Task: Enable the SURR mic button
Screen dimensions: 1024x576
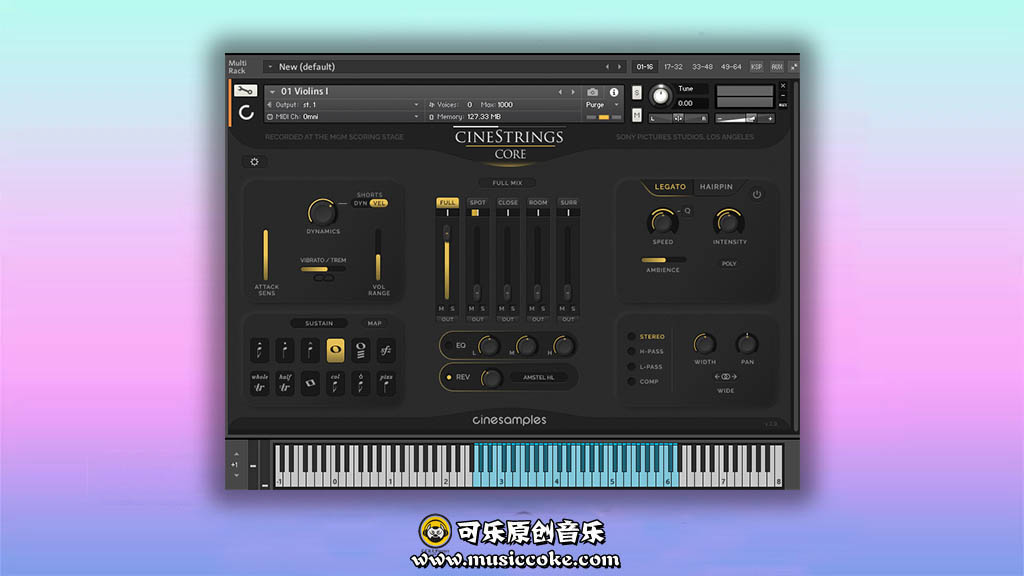Action: 568,202
